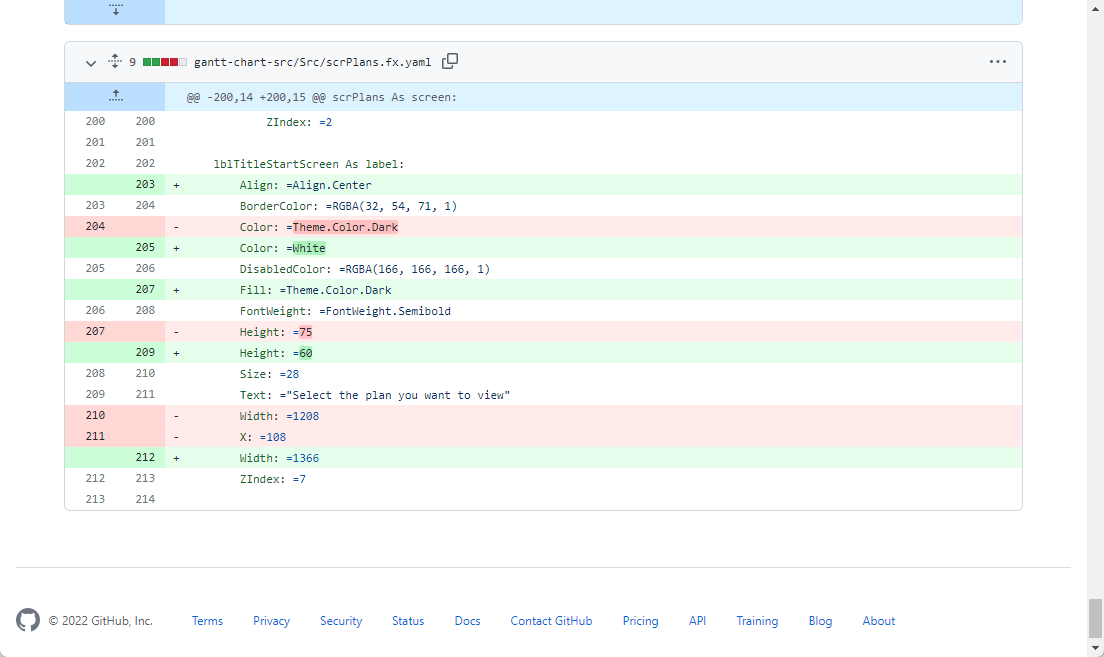Go to the Privacy page

tap(271, 621)
